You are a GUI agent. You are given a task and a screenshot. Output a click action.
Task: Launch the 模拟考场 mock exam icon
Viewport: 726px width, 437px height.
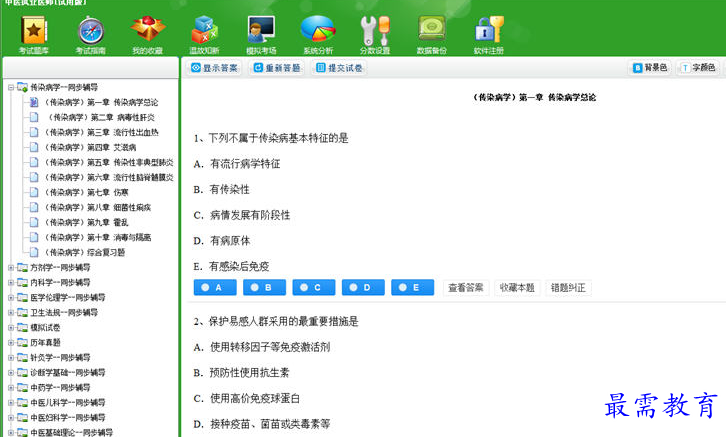(x=261, y=31)
